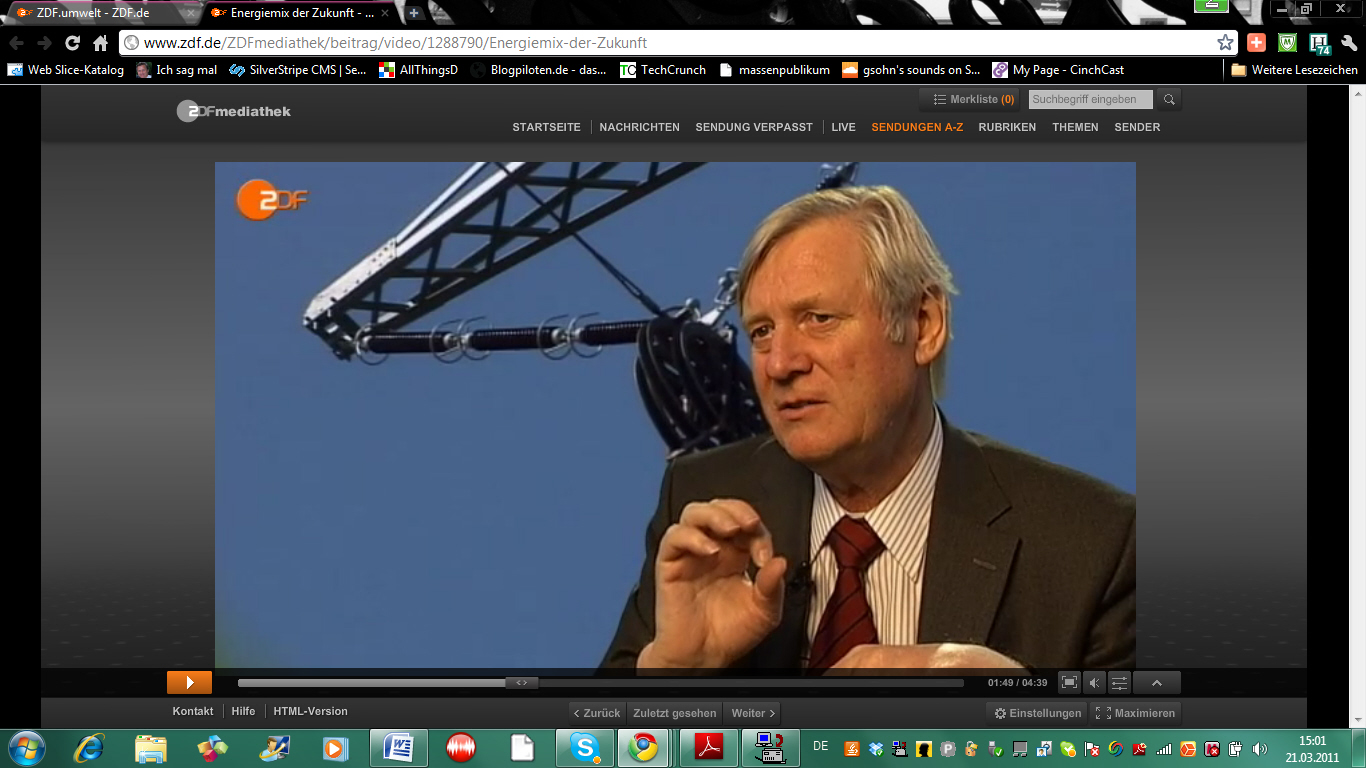1366x768 pixels.
Task: Open Skype from the Windows taskbar
Action: click(x=585, y=747)
